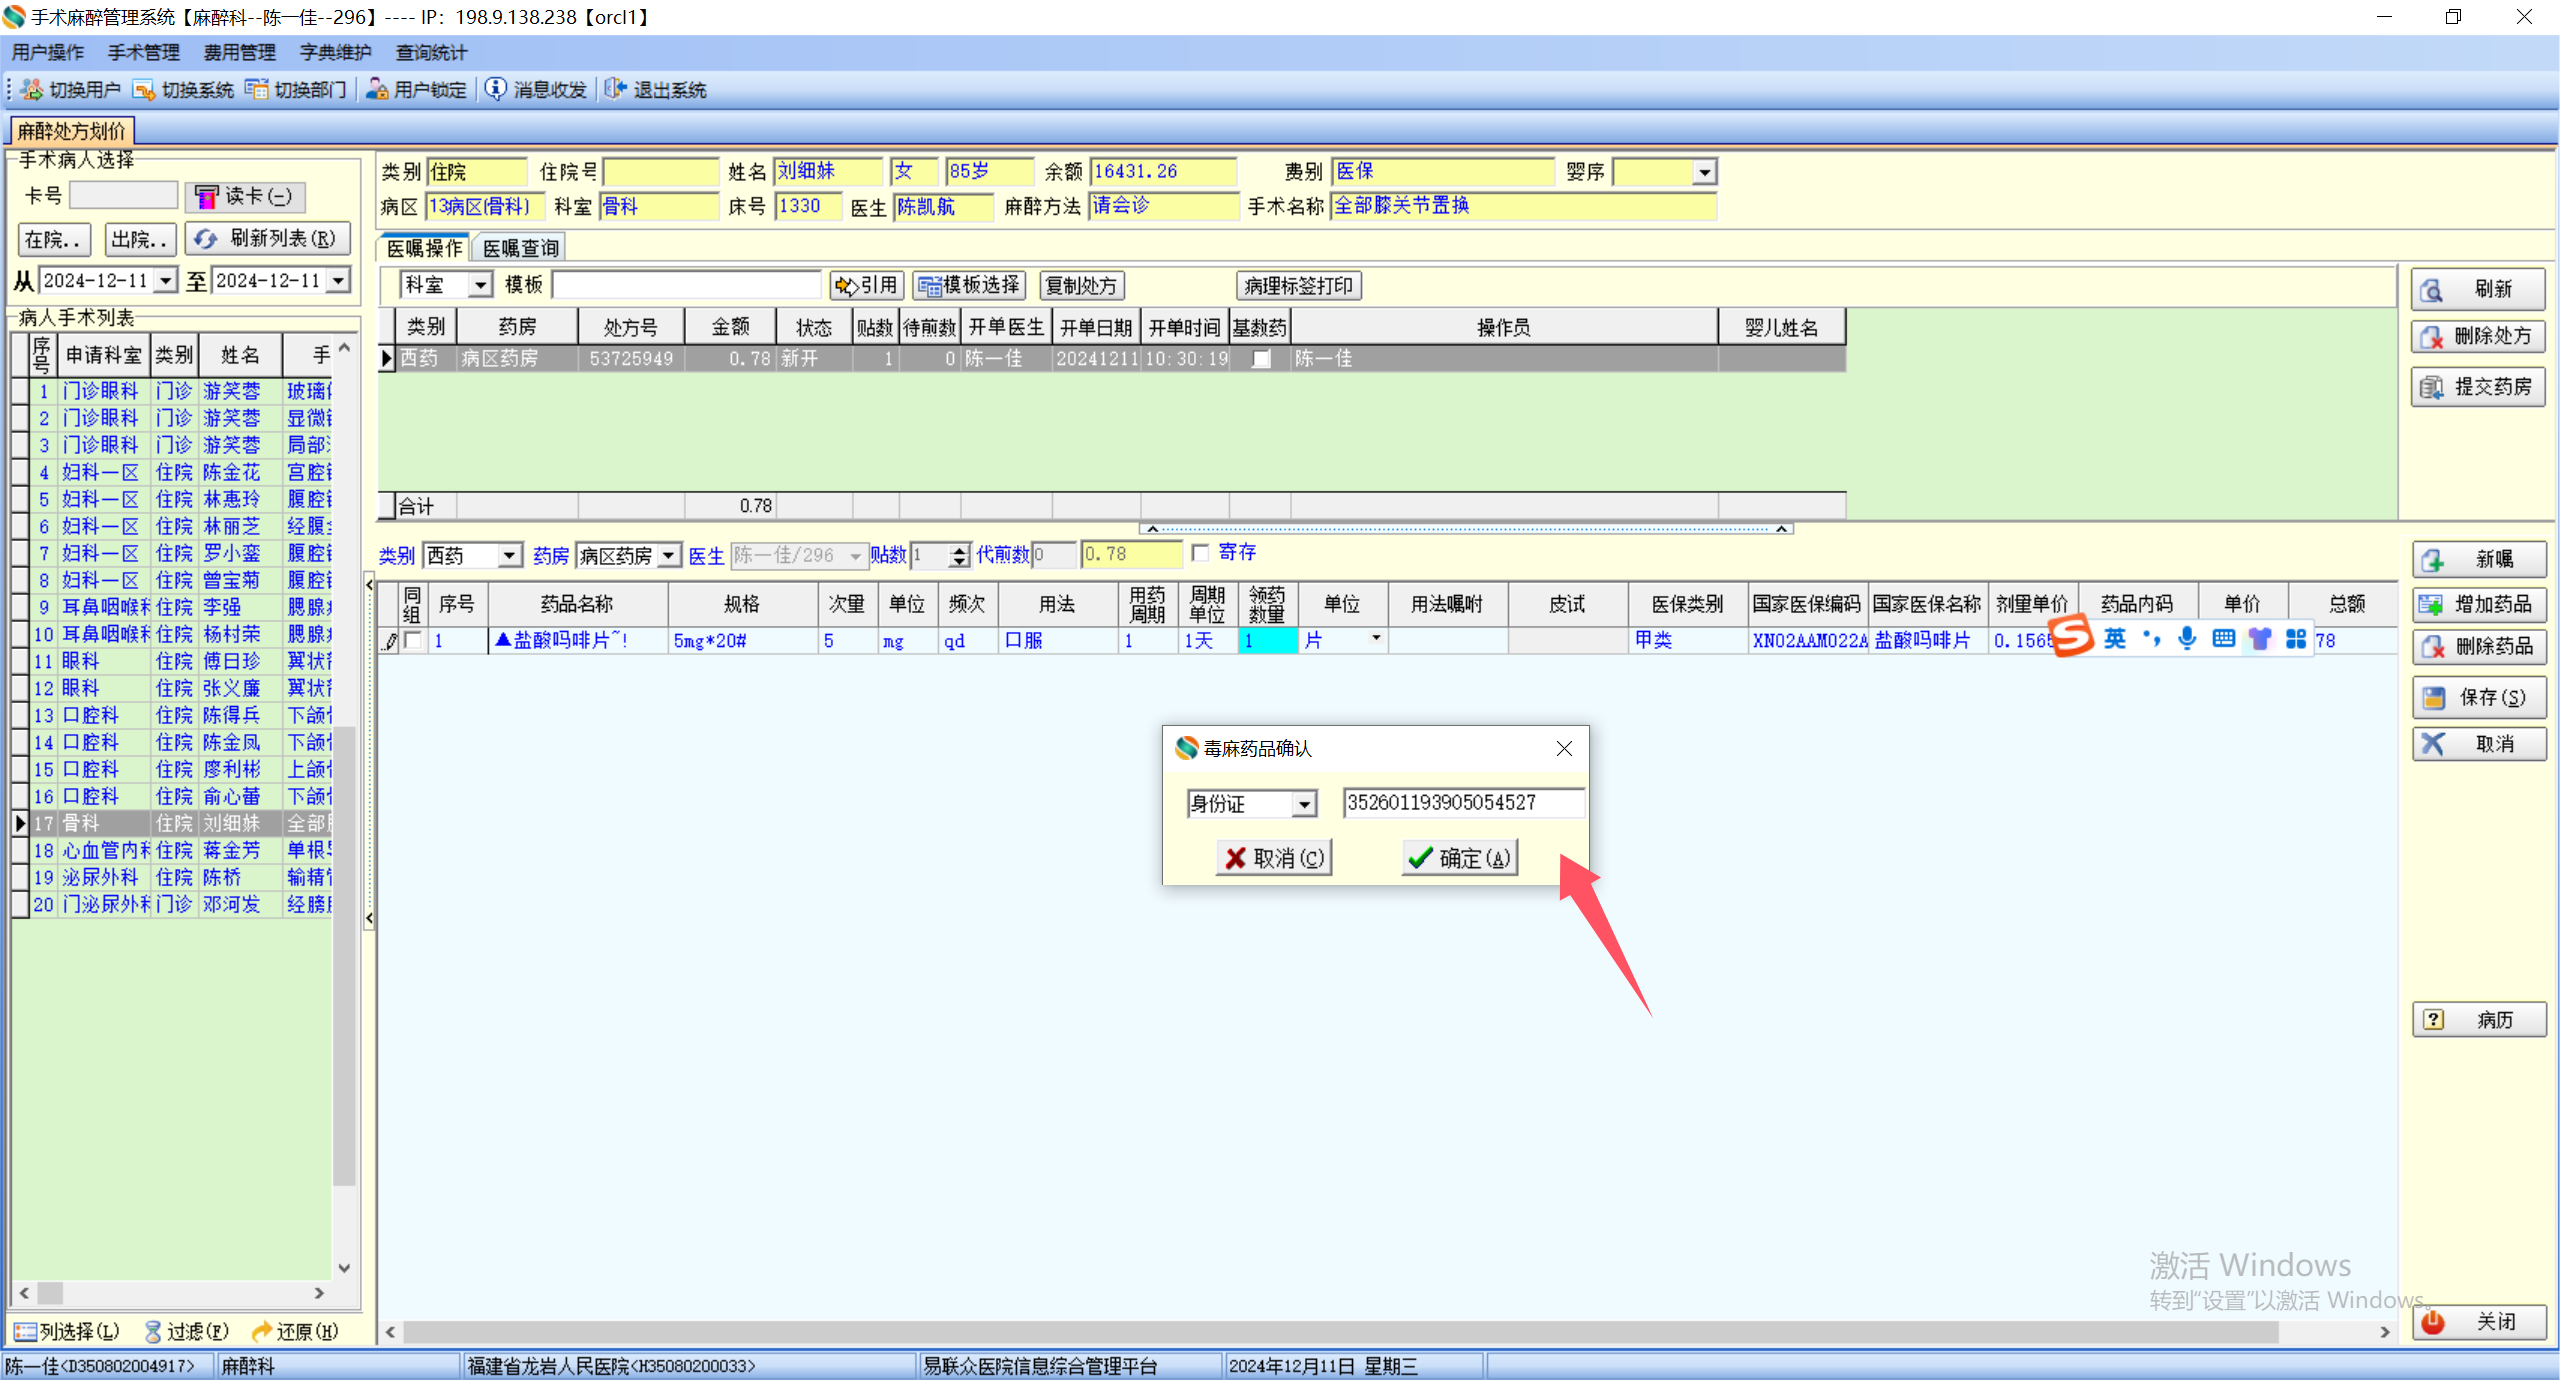Toggle the 寄存 checkbox
This screenshot has height=1380, width=2561.
(x=1201, y=553)
